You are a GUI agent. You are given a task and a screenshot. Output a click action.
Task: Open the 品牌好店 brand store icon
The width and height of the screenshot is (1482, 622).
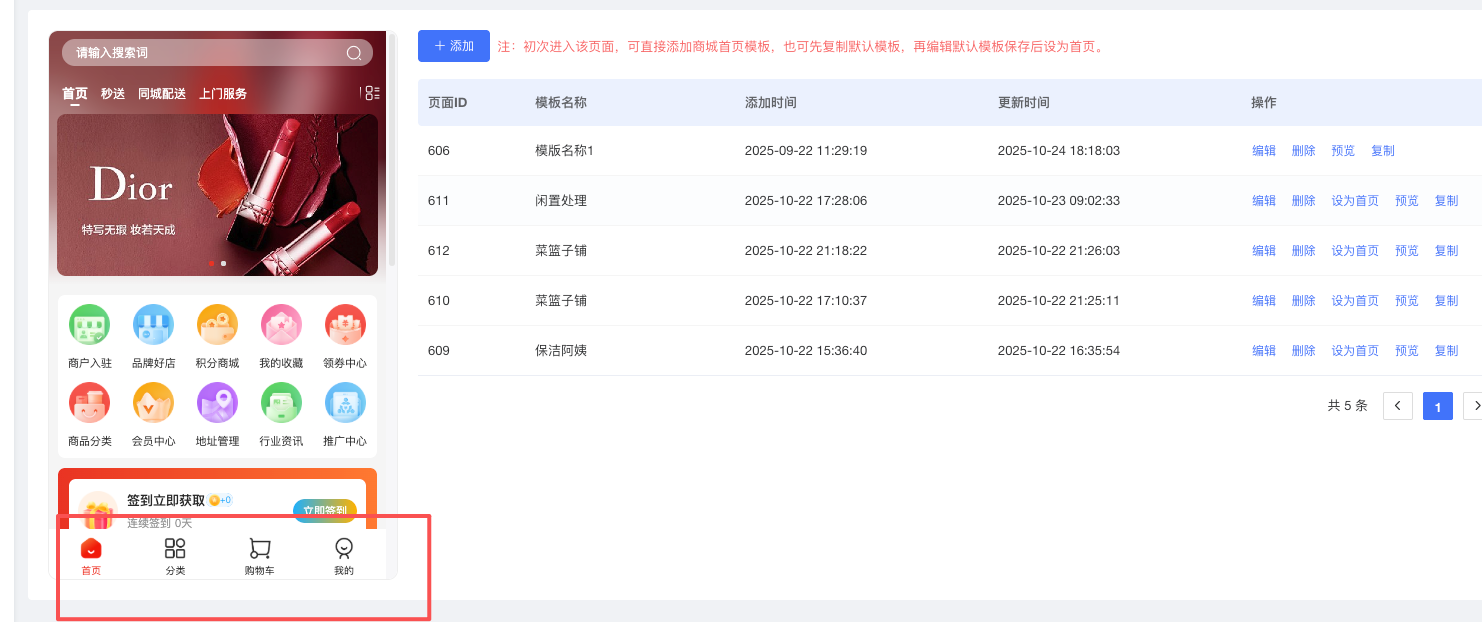click(x=153, y=325)
